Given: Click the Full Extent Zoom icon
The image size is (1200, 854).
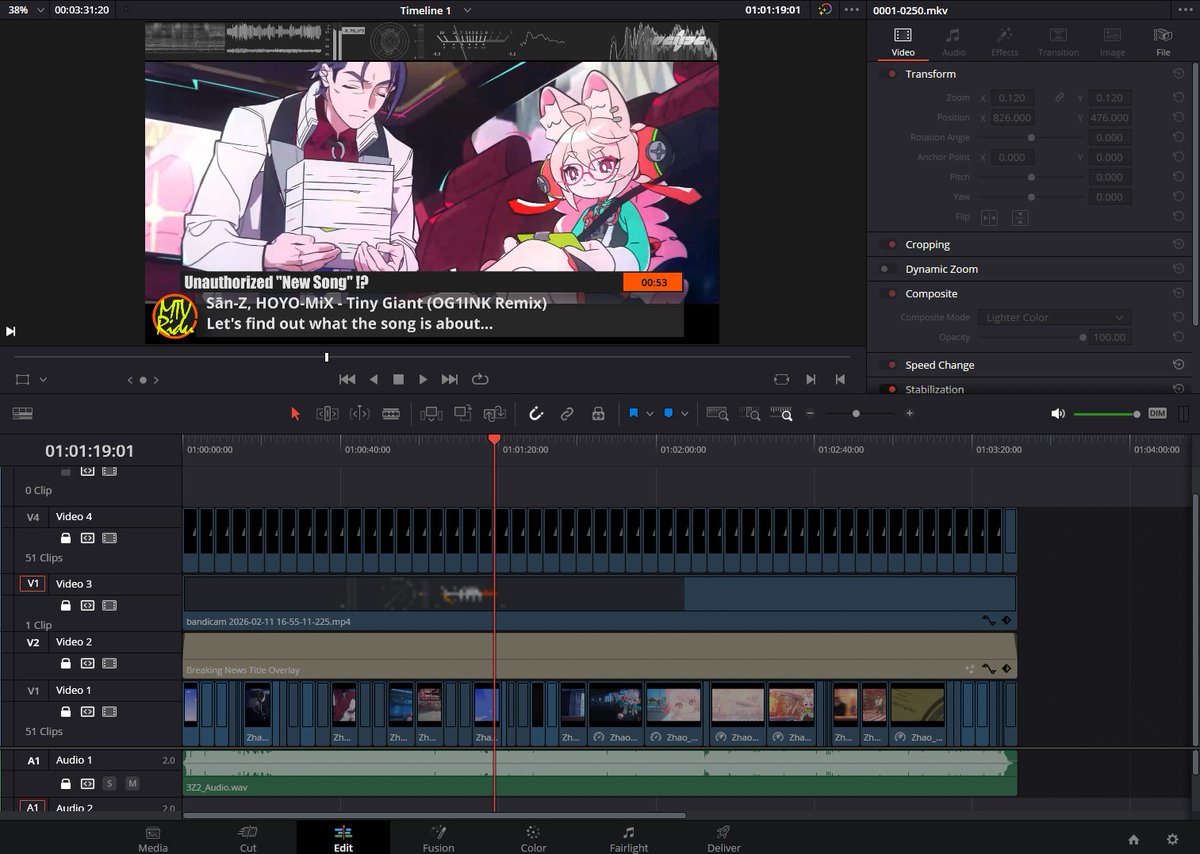Looking at the screenshot, I should click(x=717, y=413).
